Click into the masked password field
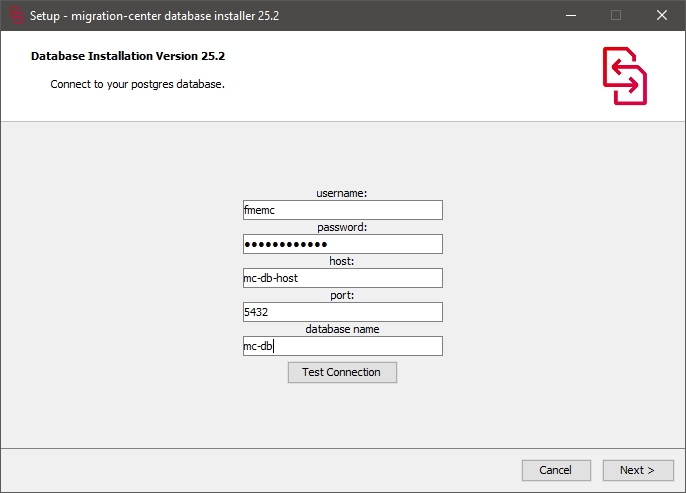This screenshot has height=493, width=686. tap(342, 244)
